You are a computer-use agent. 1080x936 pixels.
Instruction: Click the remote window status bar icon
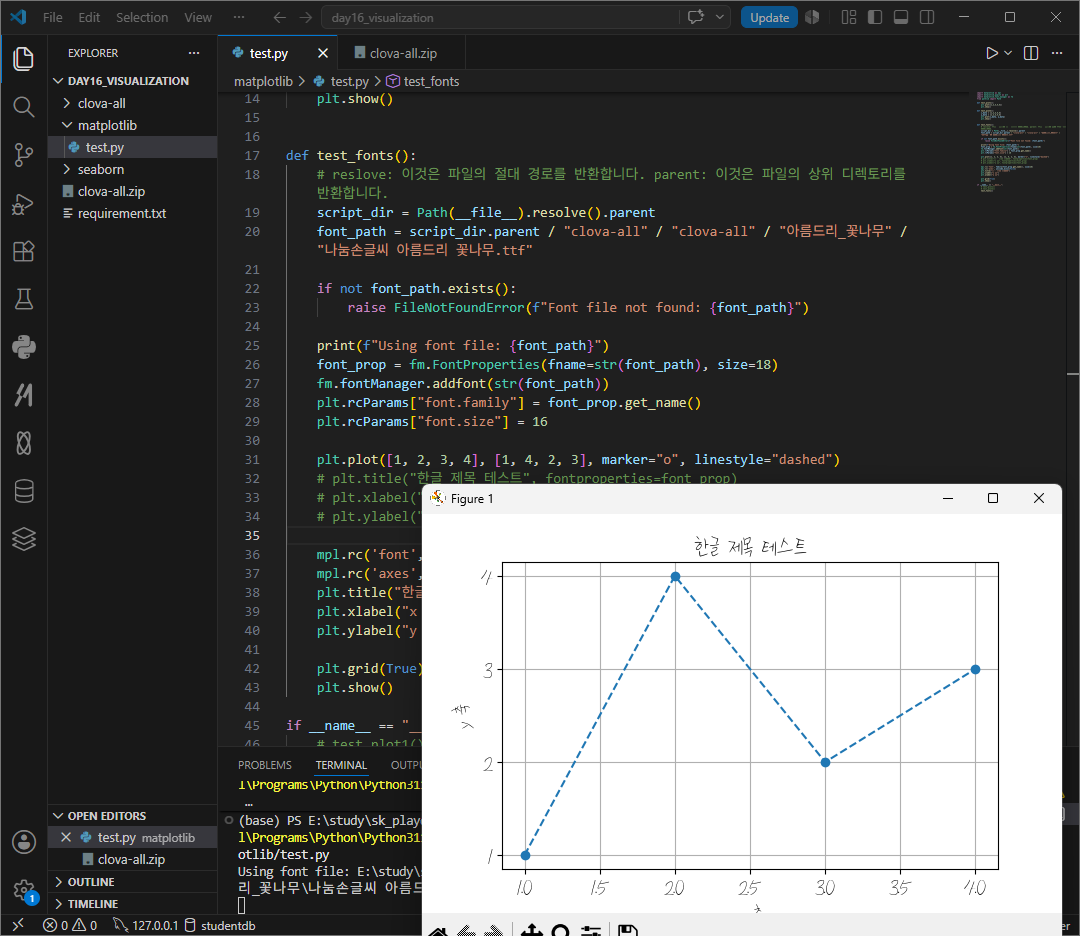(18, 925)
